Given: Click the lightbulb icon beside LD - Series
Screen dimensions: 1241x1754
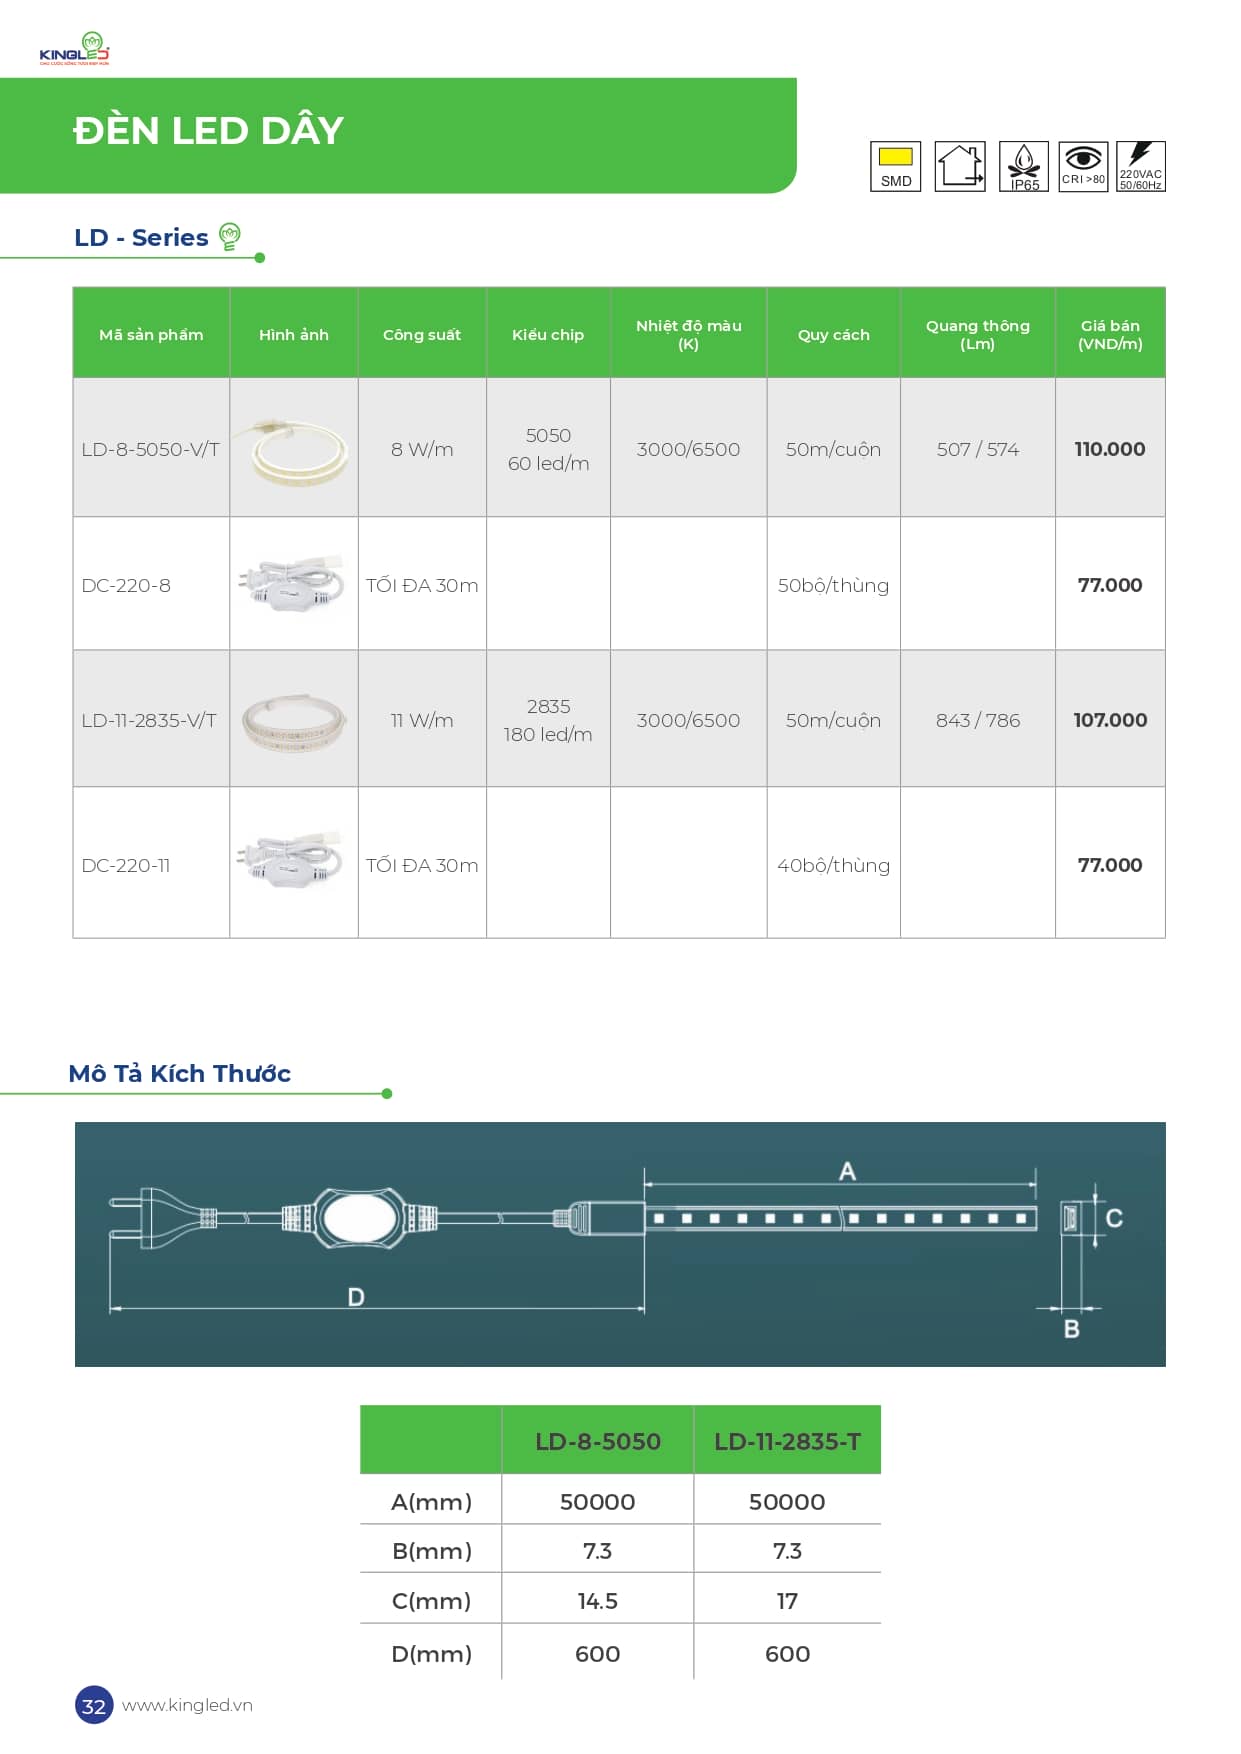Looking at the screenshot, I should click(x=230, y=237).
